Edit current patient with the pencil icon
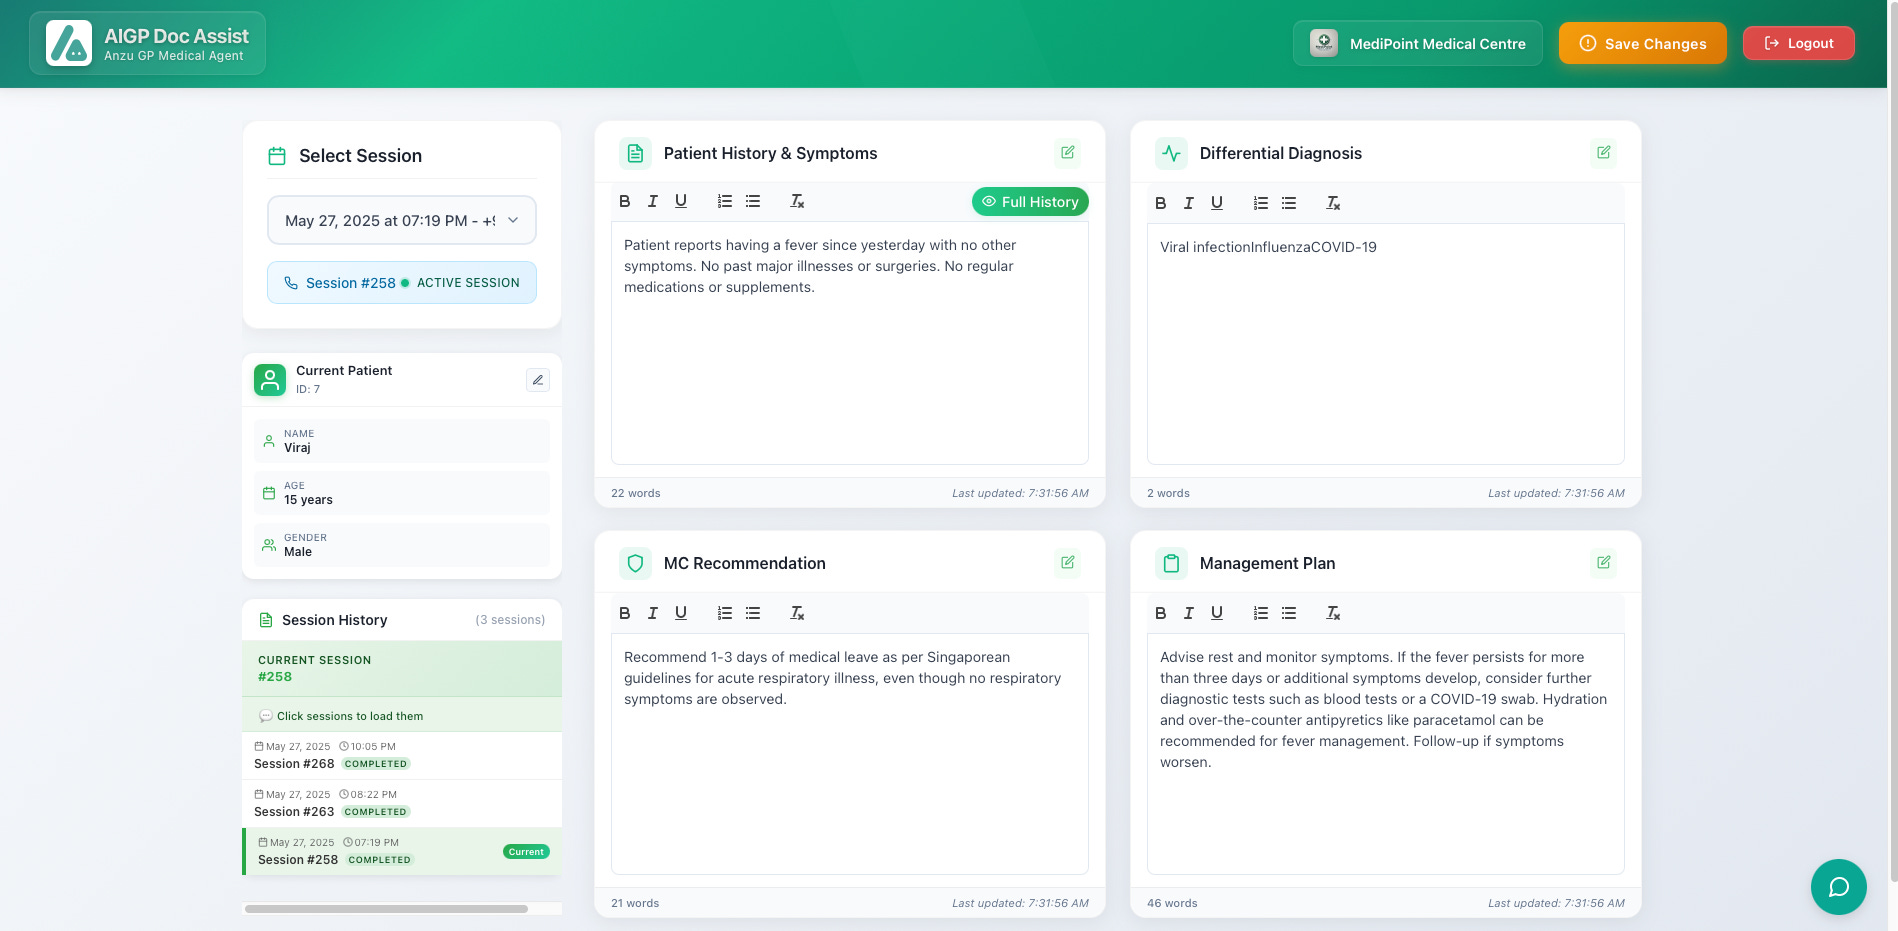The width and height of the screenshot is (1898, 931). click(x=538, y=380)
